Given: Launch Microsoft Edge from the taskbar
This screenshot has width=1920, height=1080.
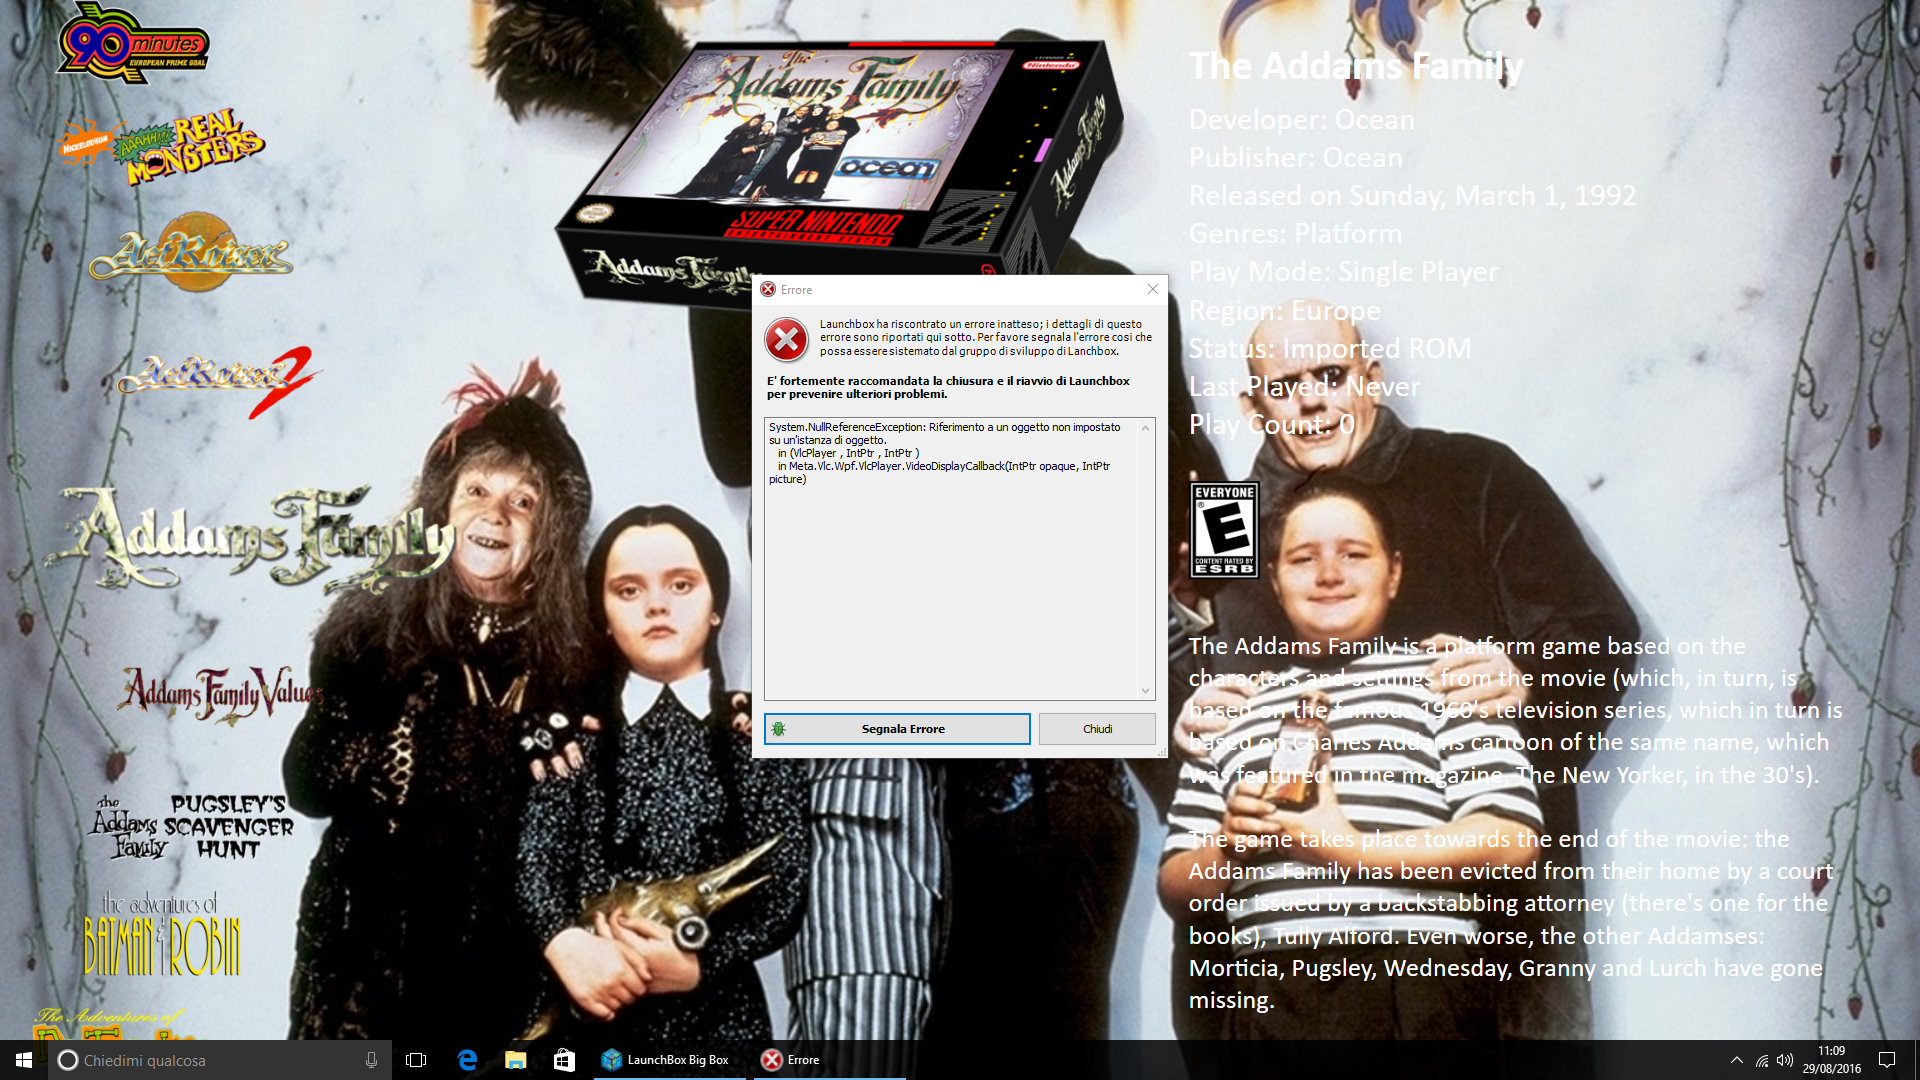Looking at the screenshot, I should coord(466,1060).
